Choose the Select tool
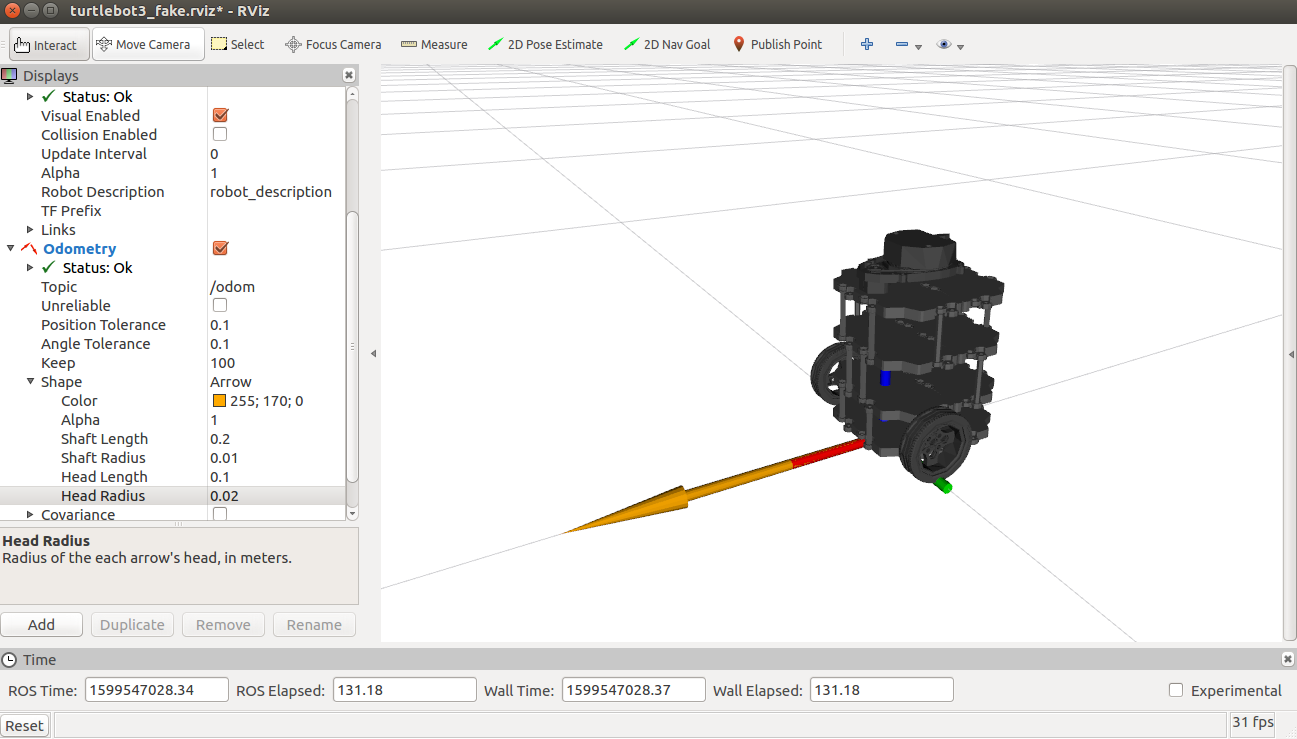This screenshot has height=739, width=1297. pyautogui.click(x=238, y=45)
